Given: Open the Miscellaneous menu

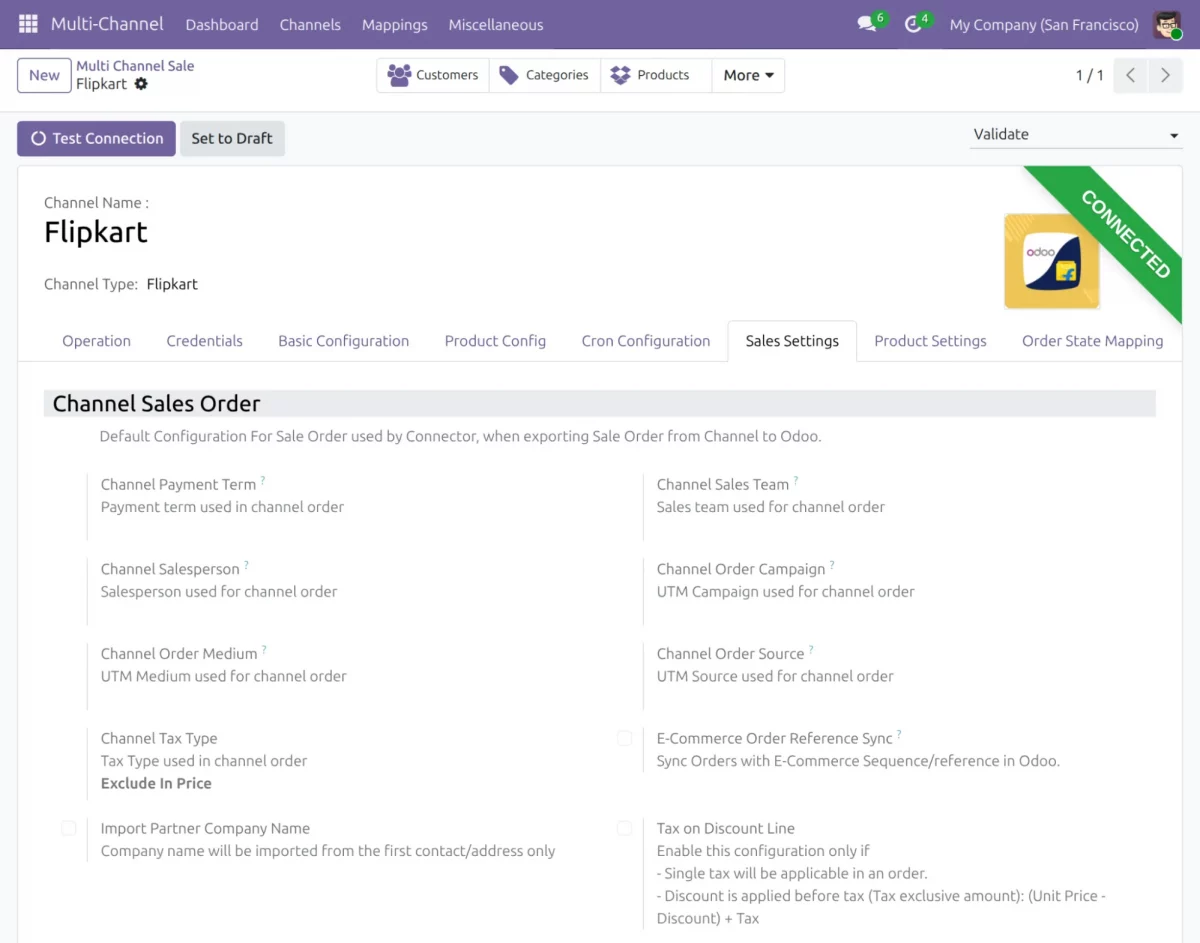Looking at the screenshot, I should 496,24.
